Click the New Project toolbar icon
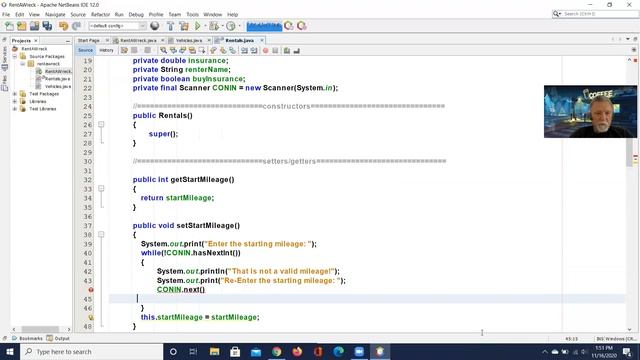Viewport: 640px width, 360px height. coord(22,26)
